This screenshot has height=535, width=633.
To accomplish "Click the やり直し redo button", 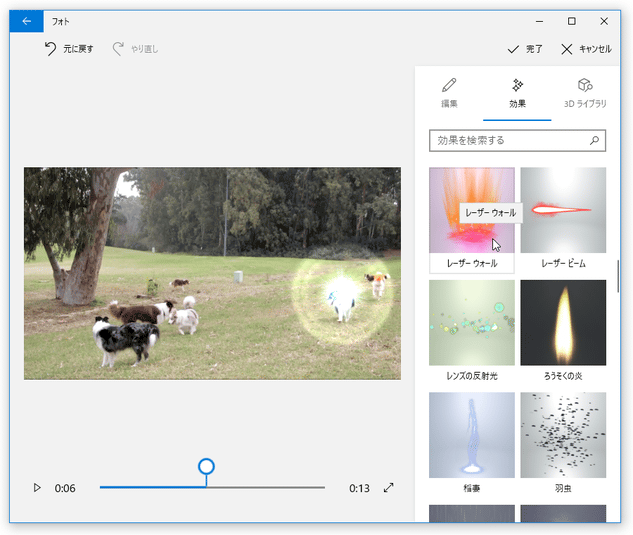I will [135, 48].
